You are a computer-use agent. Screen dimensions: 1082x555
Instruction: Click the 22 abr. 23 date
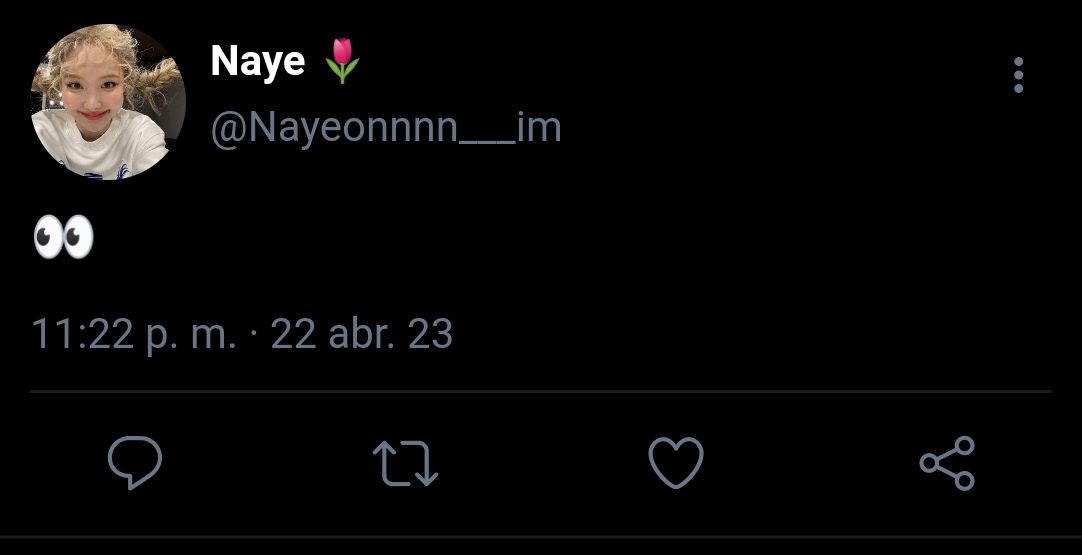point(362,334)
